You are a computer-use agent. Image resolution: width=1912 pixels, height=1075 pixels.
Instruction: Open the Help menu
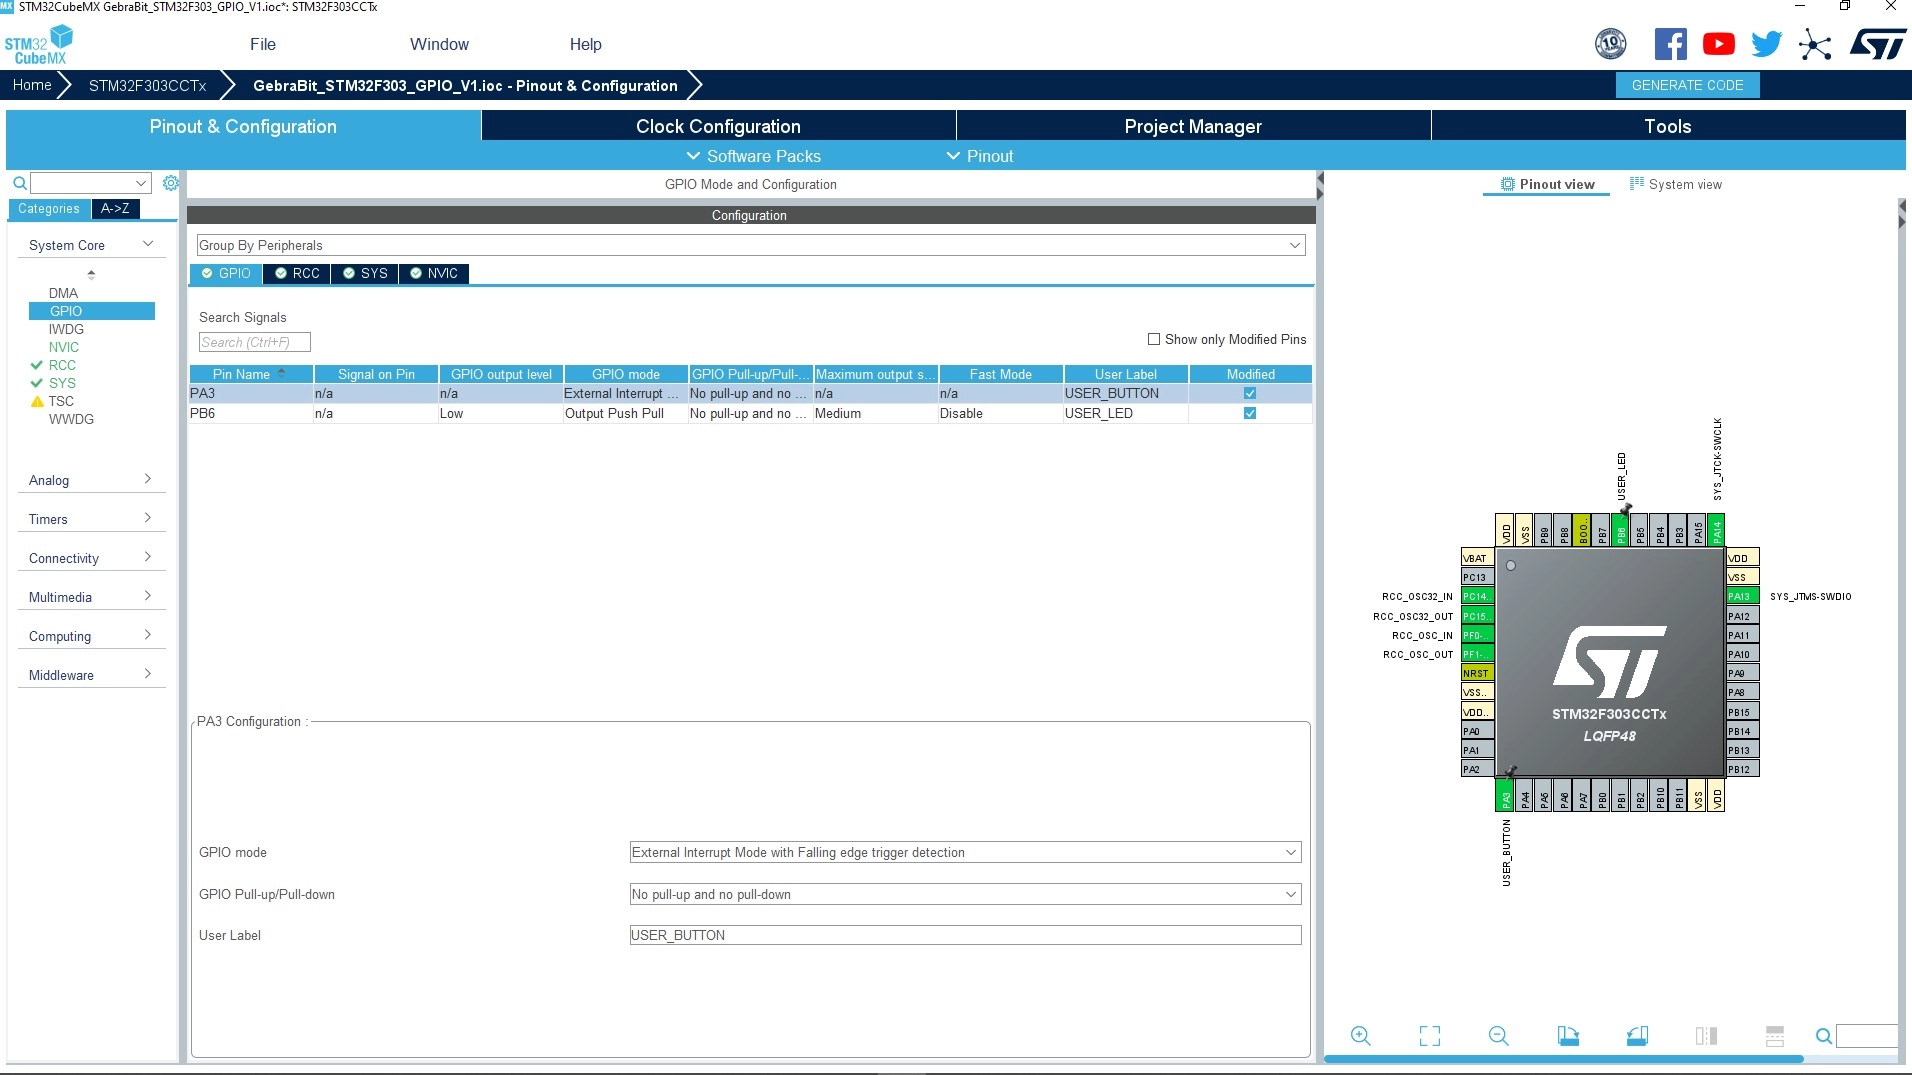click(x=586, y=44)
